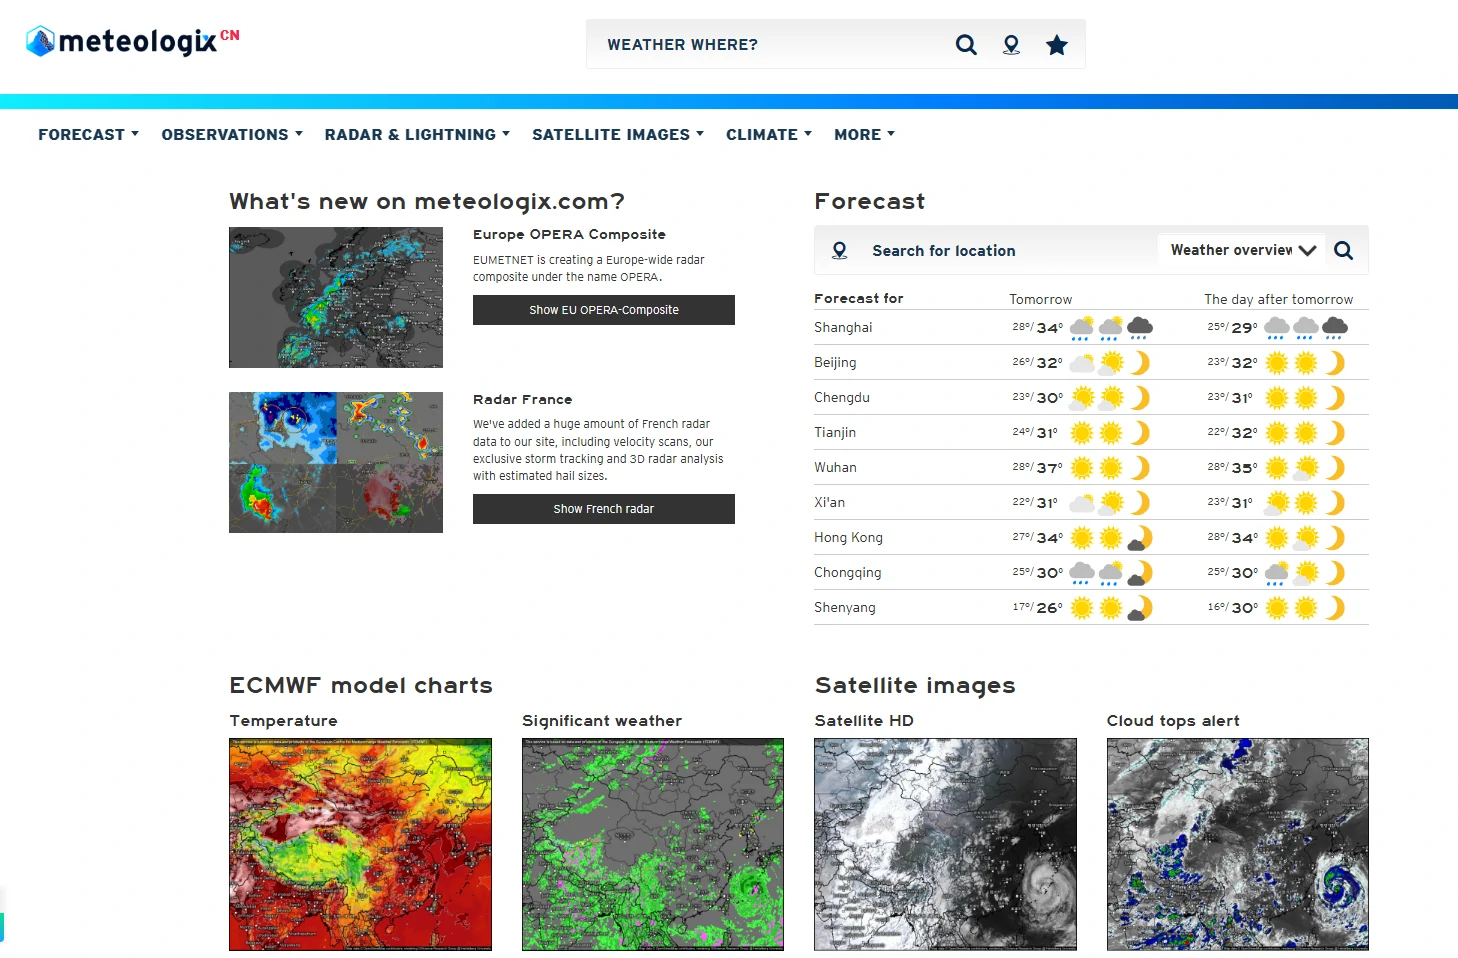Open favorites via the star icon
Viewport: 1458px width, 958px height.
click(x=1057, y=45)
